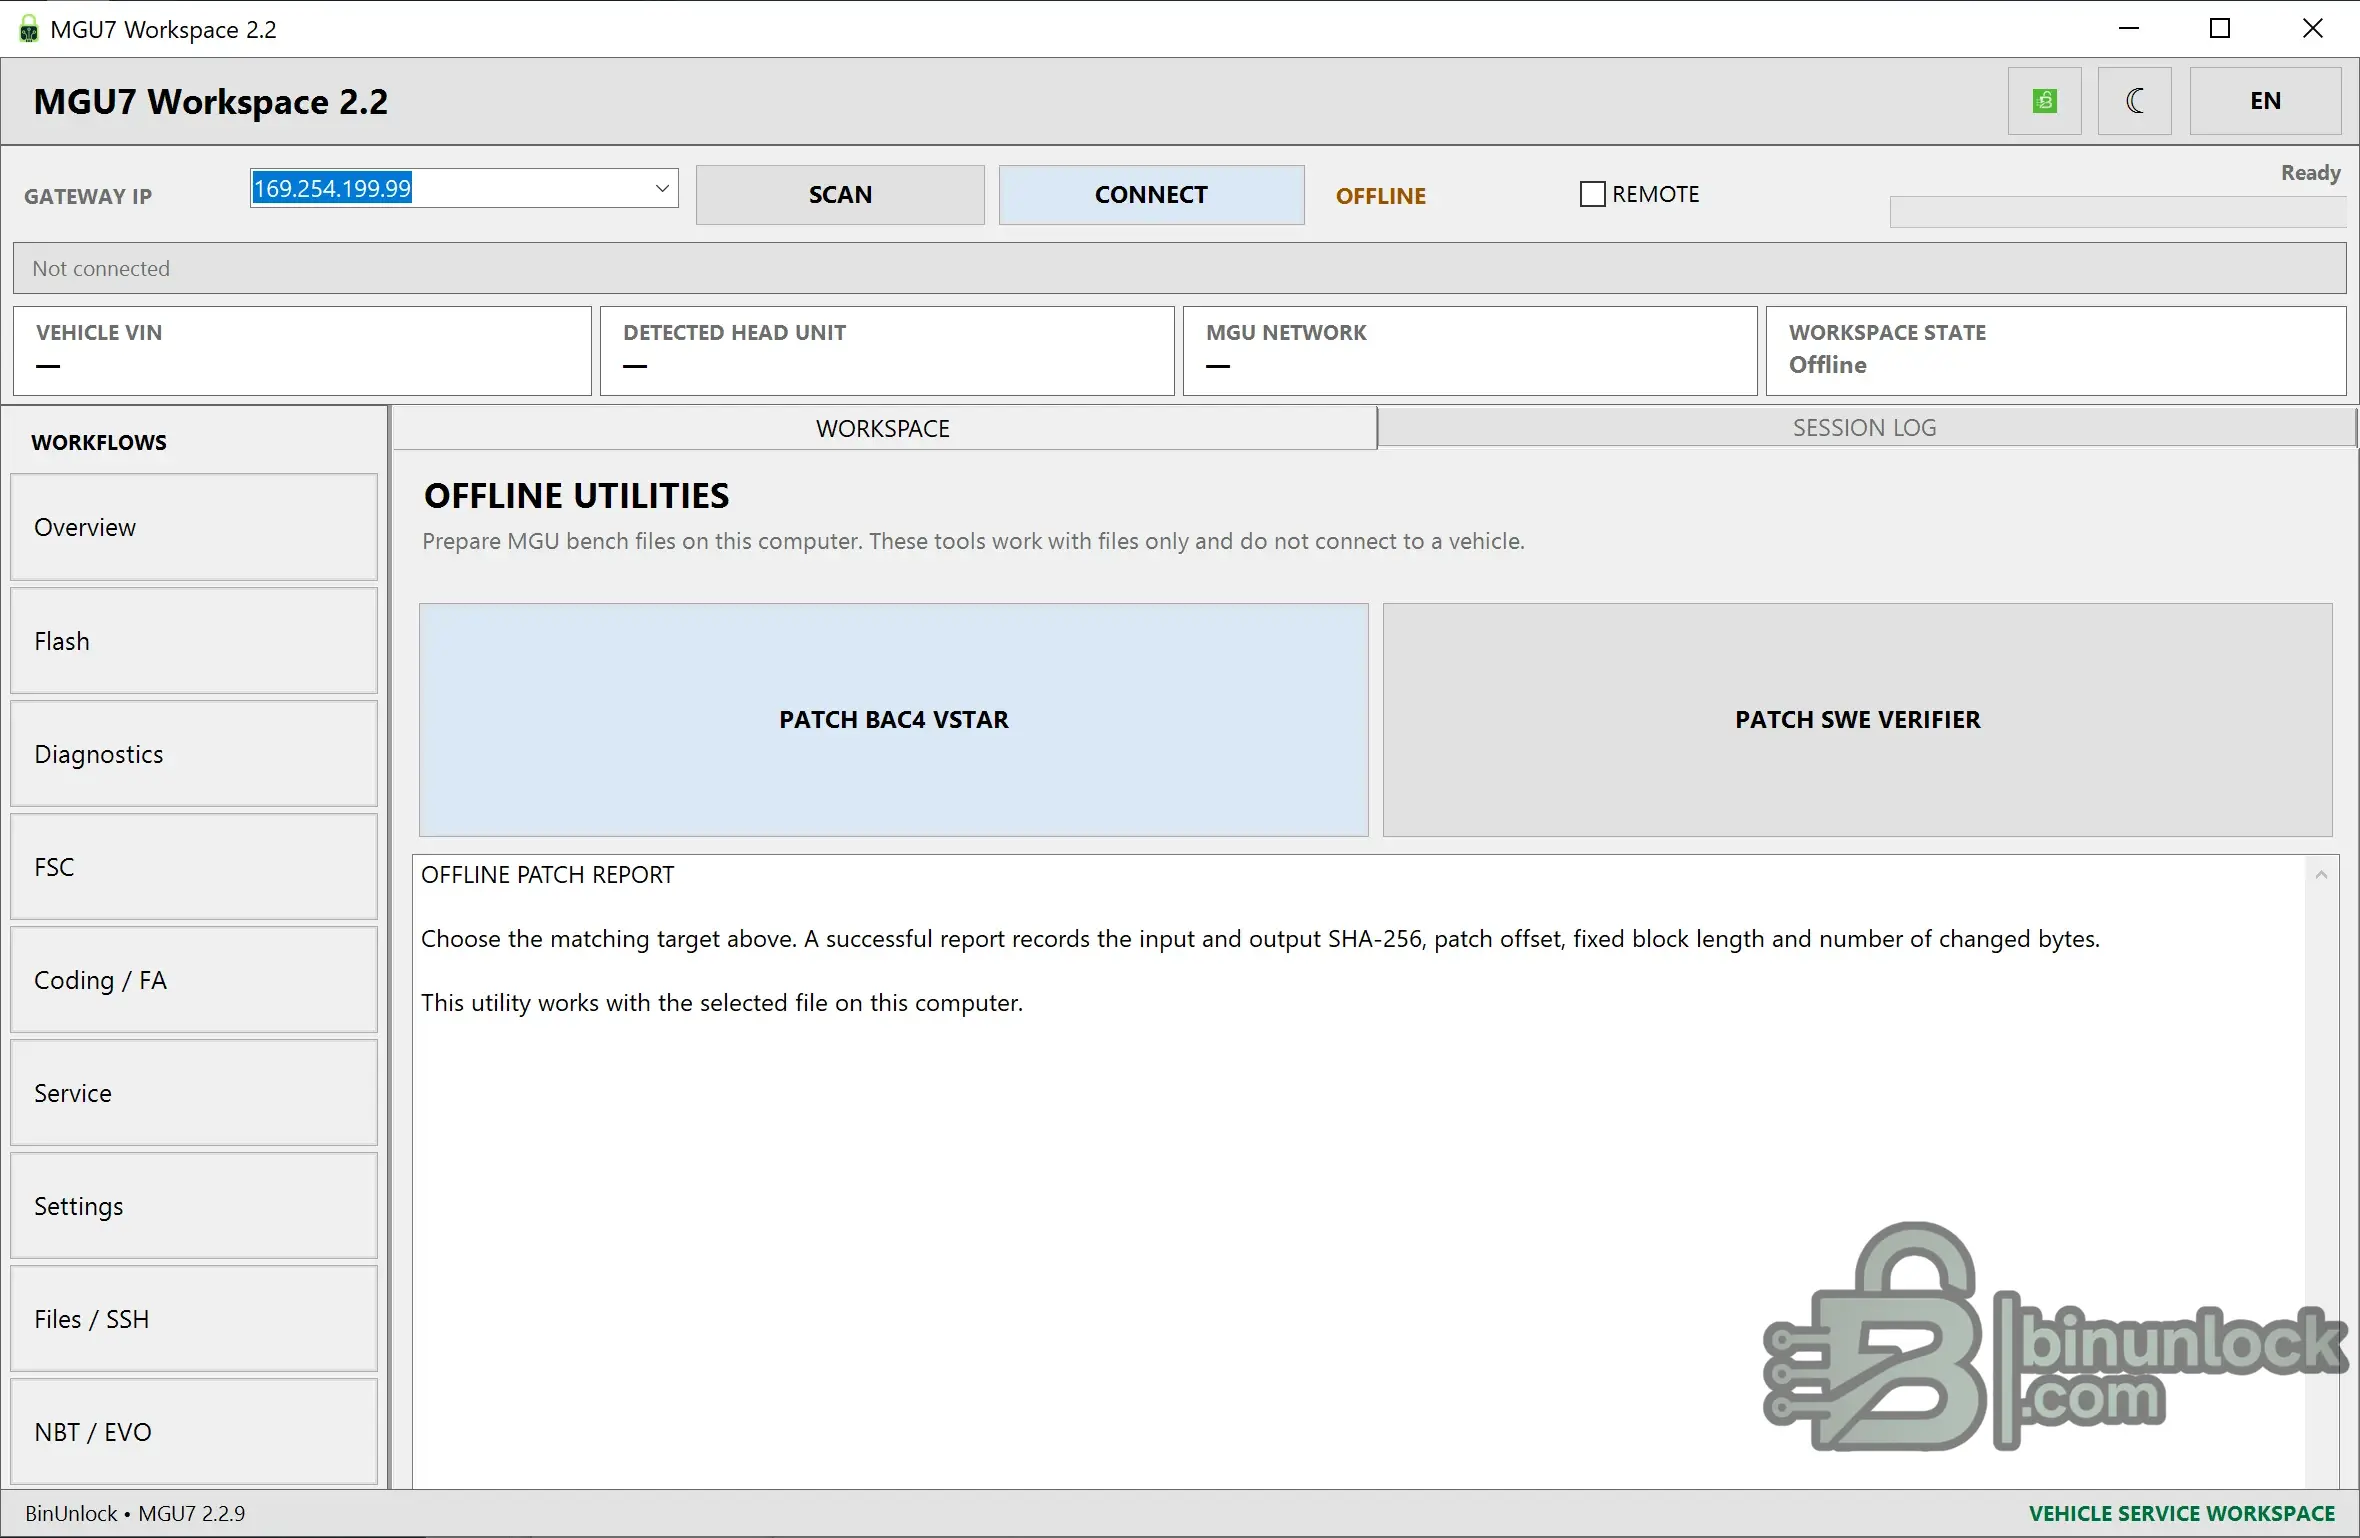Click the OFFLINE status label

[x=1381, y=196]
